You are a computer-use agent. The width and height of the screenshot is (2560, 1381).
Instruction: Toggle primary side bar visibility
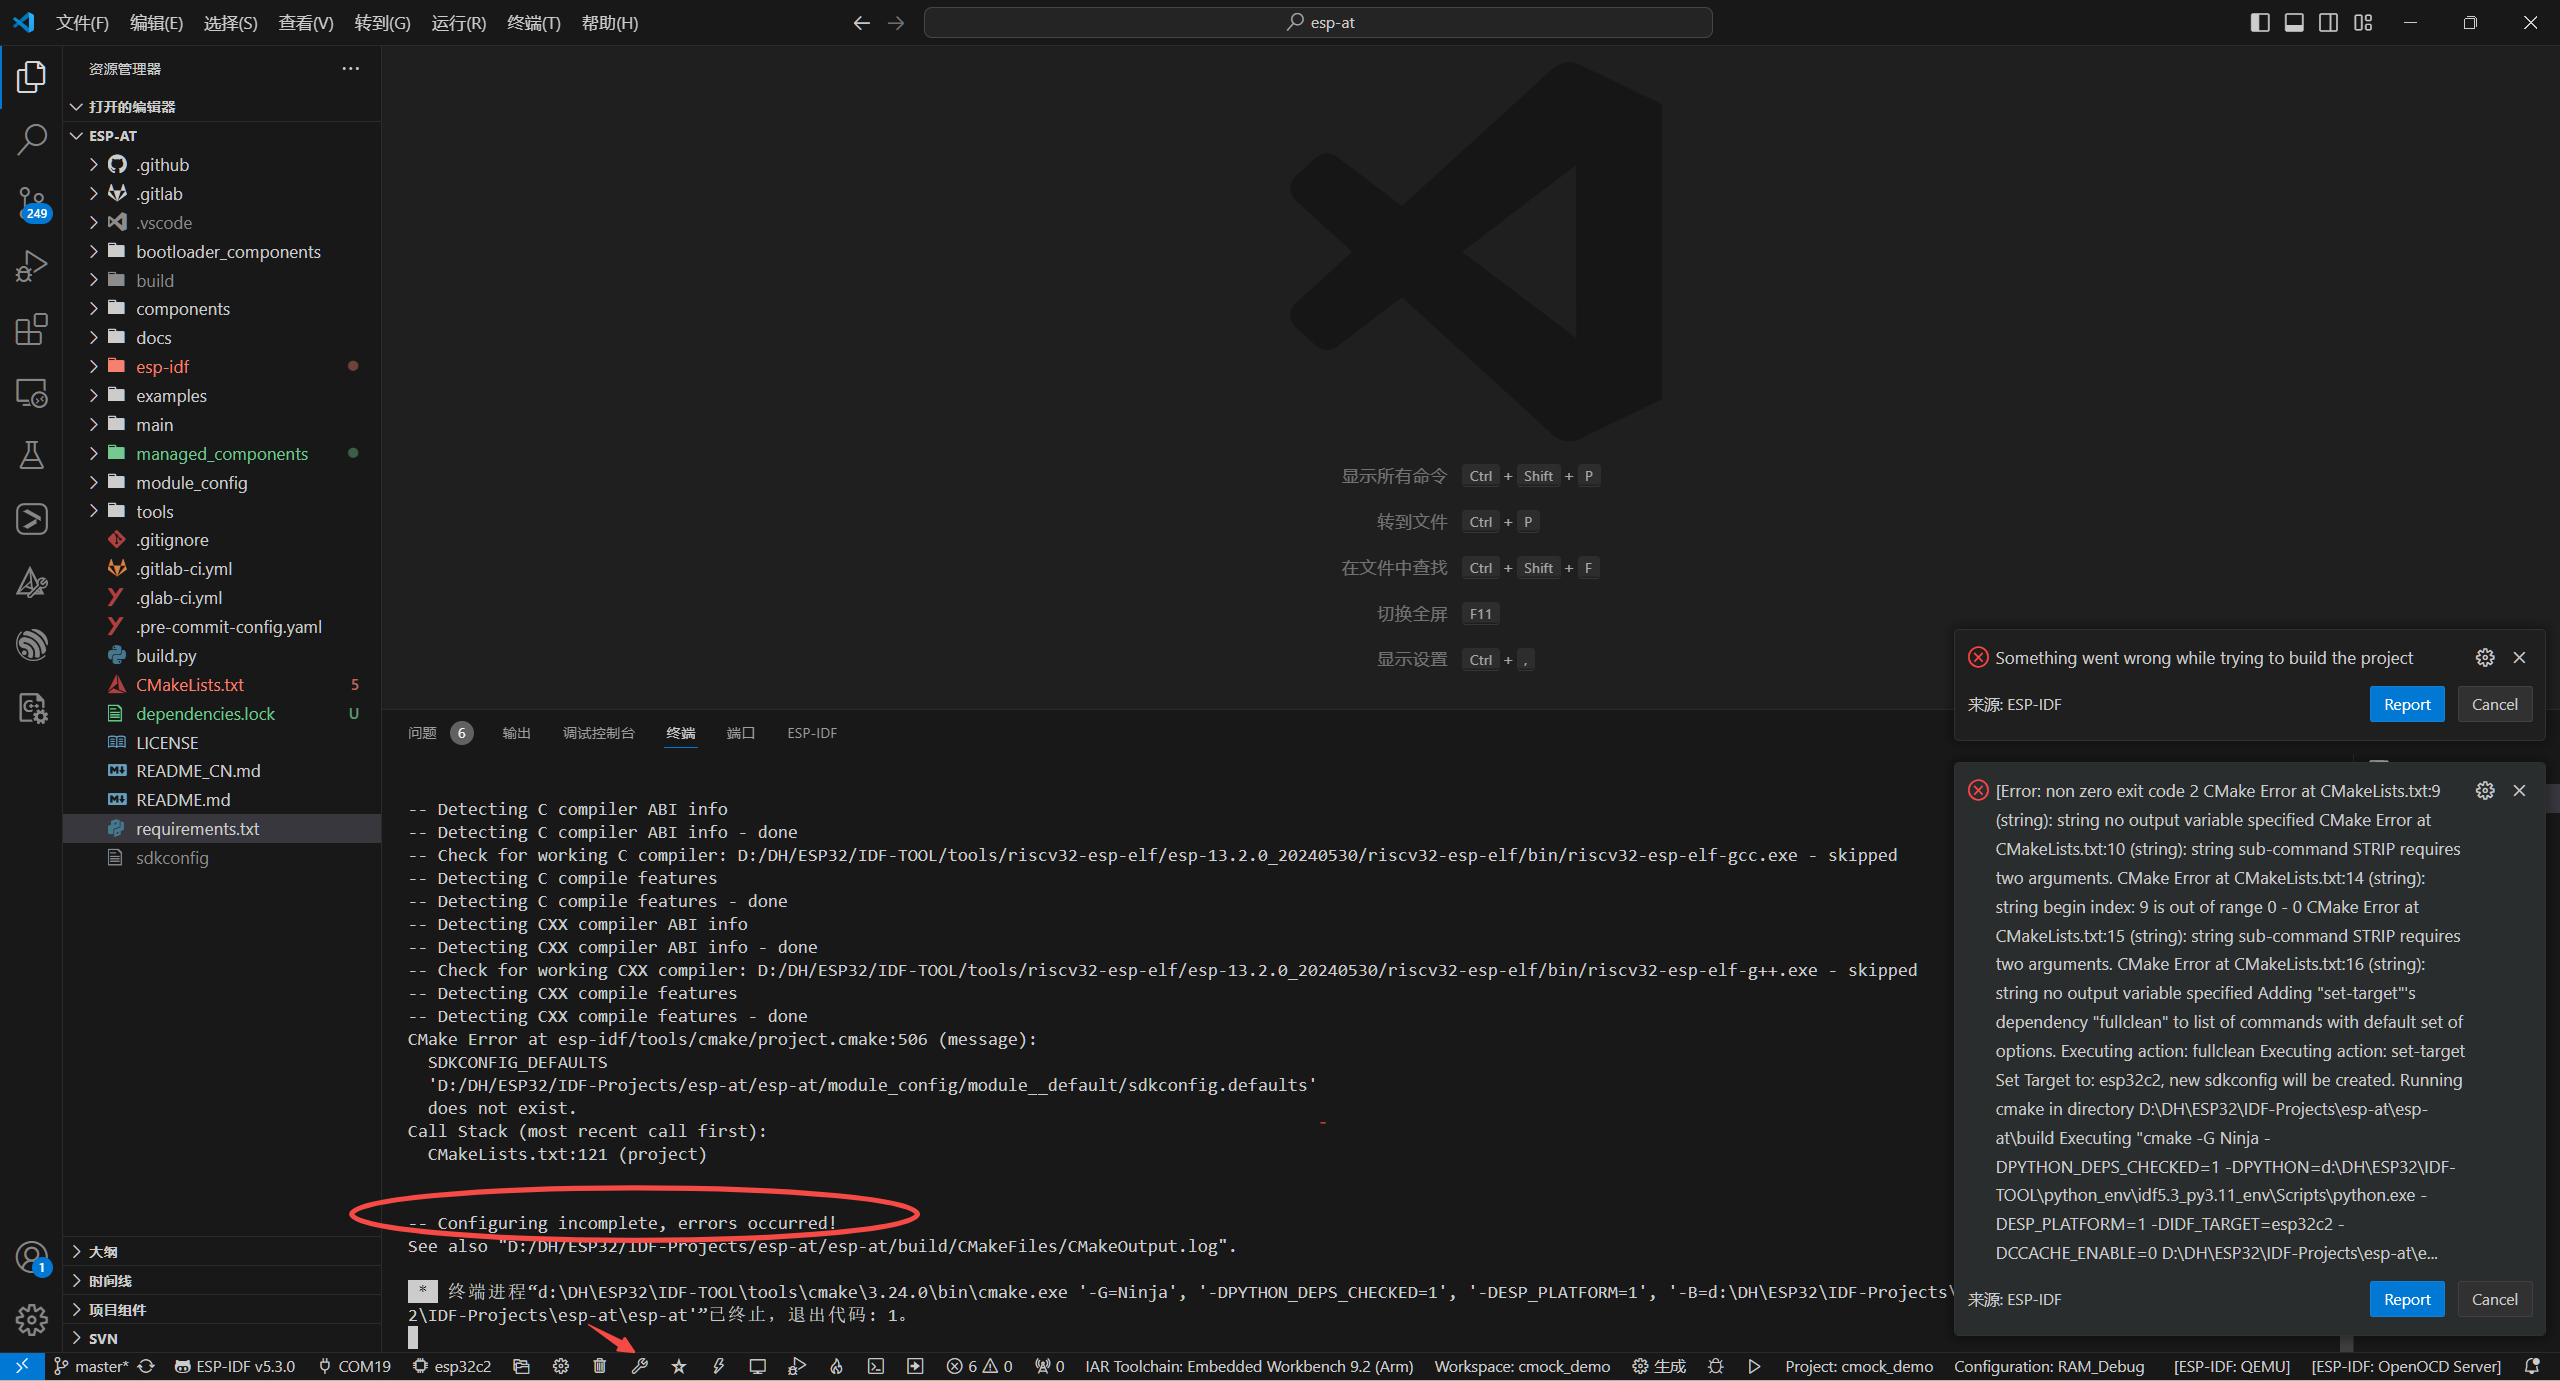pyautogui.click(x=2260, y=22)
